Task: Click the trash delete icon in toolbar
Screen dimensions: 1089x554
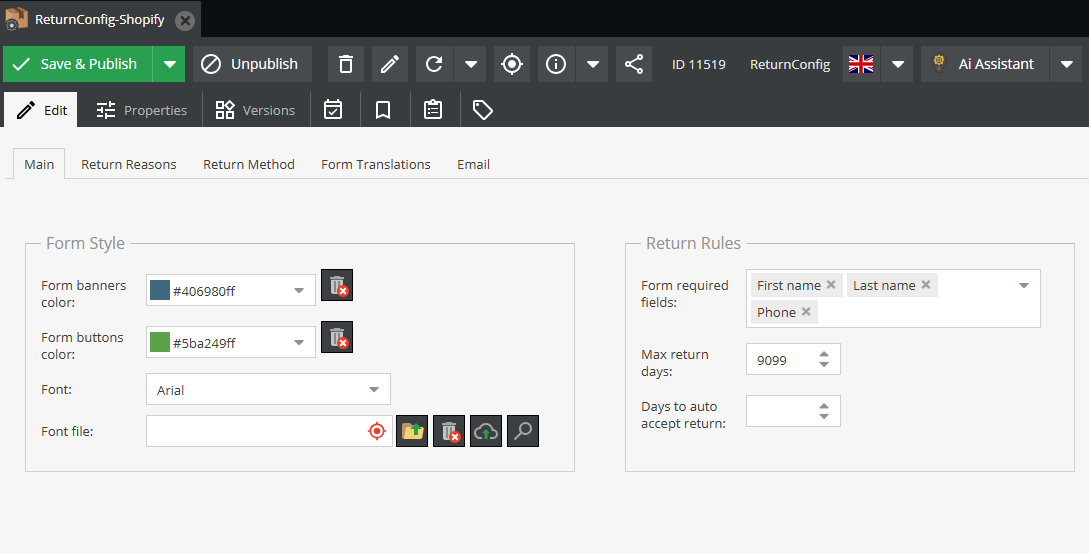Action: (x=346, y=64)
